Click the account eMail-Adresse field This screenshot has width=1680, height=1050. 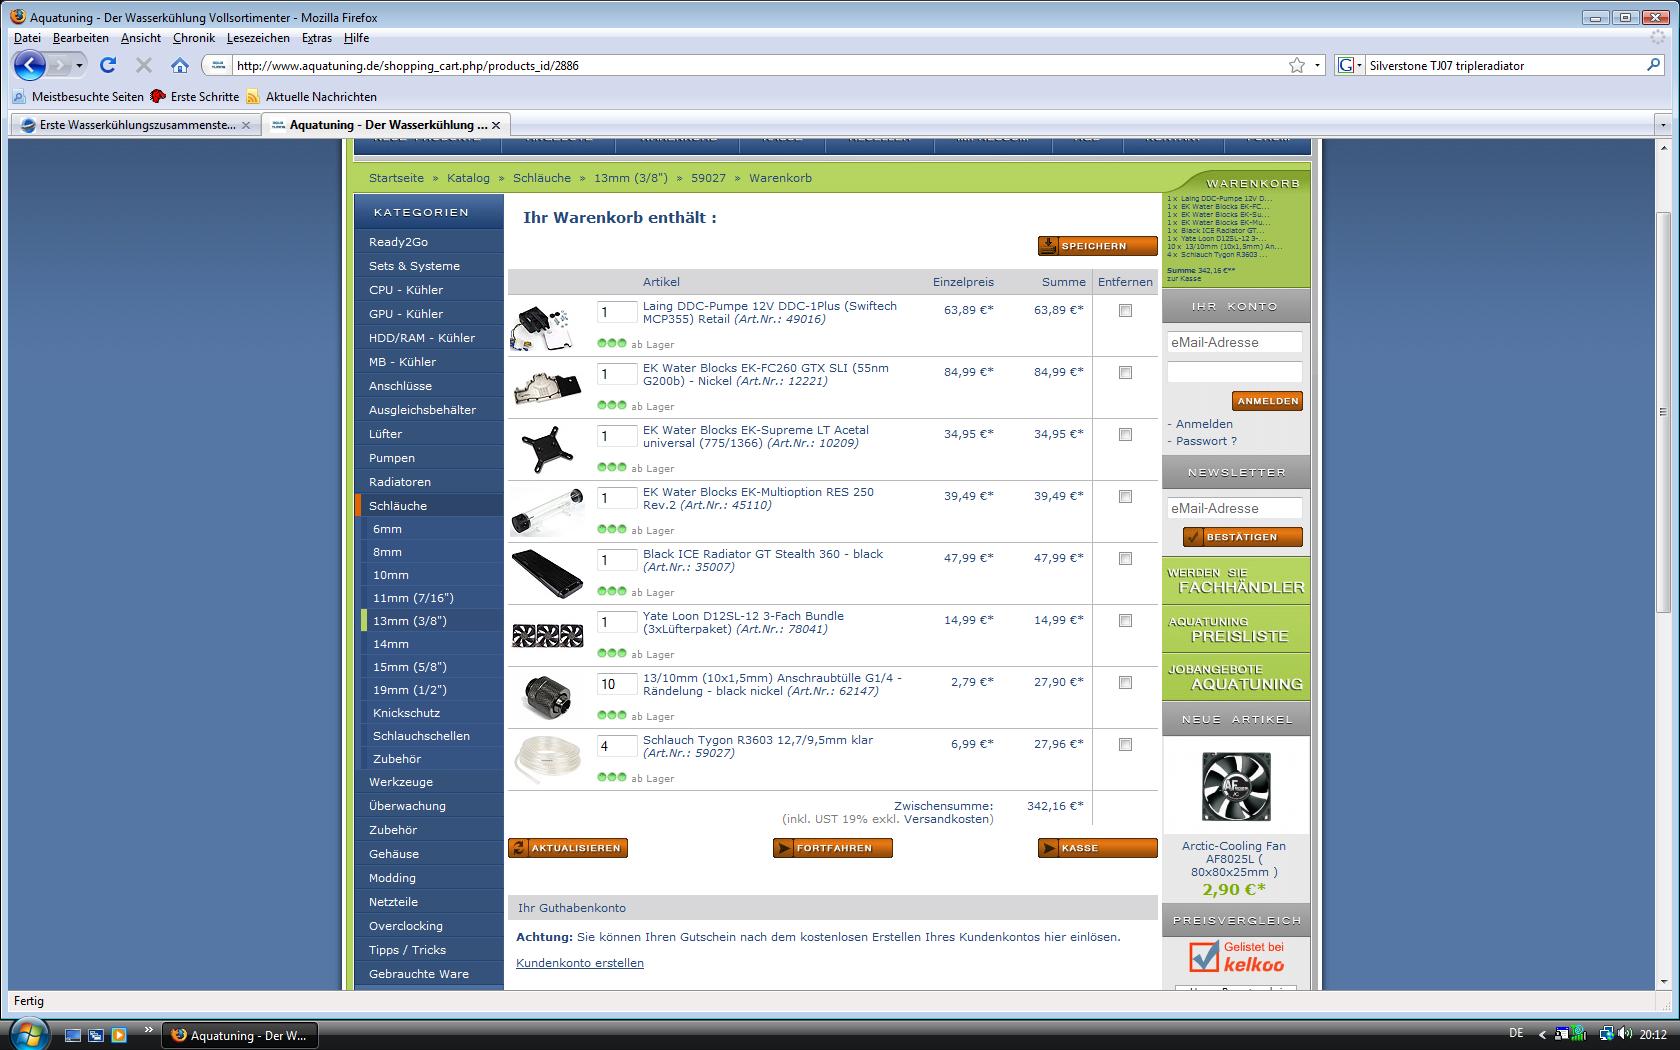(1235, 342)
